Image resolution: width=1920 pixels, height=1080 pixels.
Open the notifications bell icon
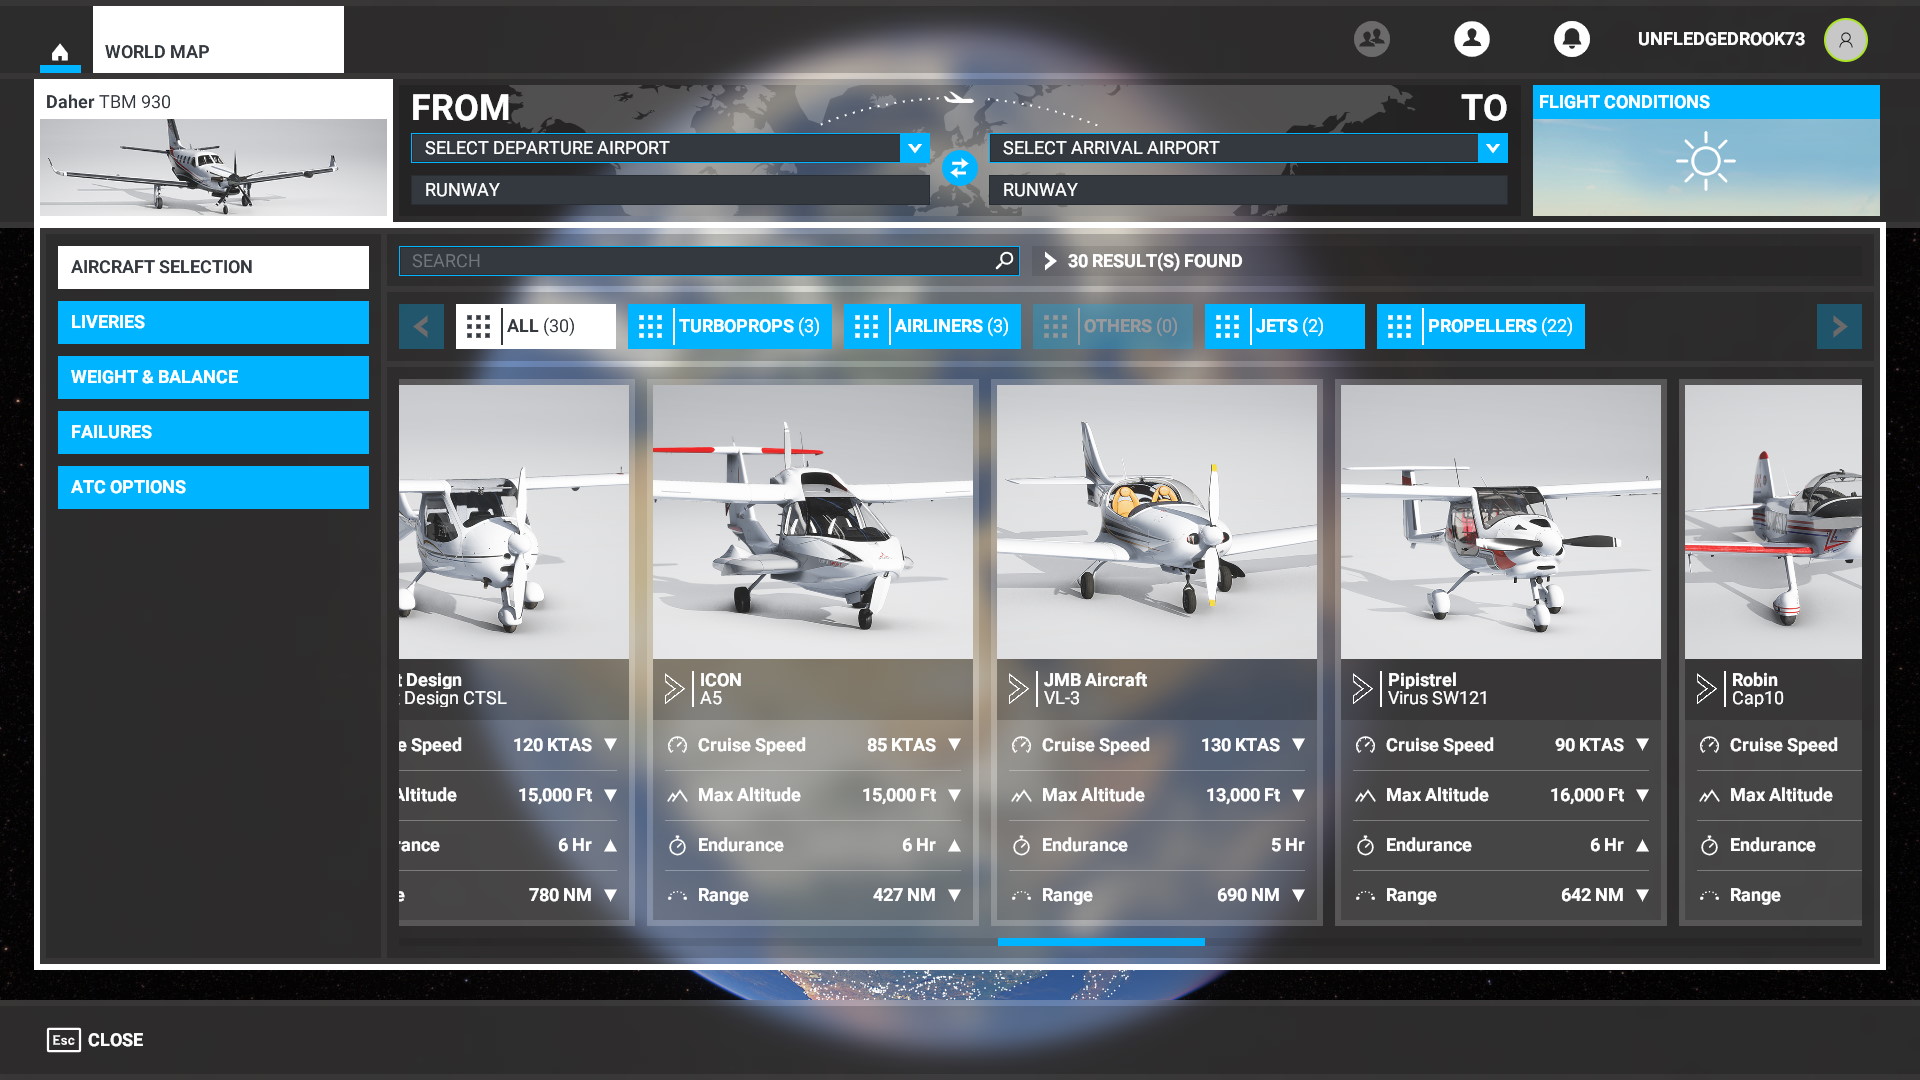(1571, 39)
